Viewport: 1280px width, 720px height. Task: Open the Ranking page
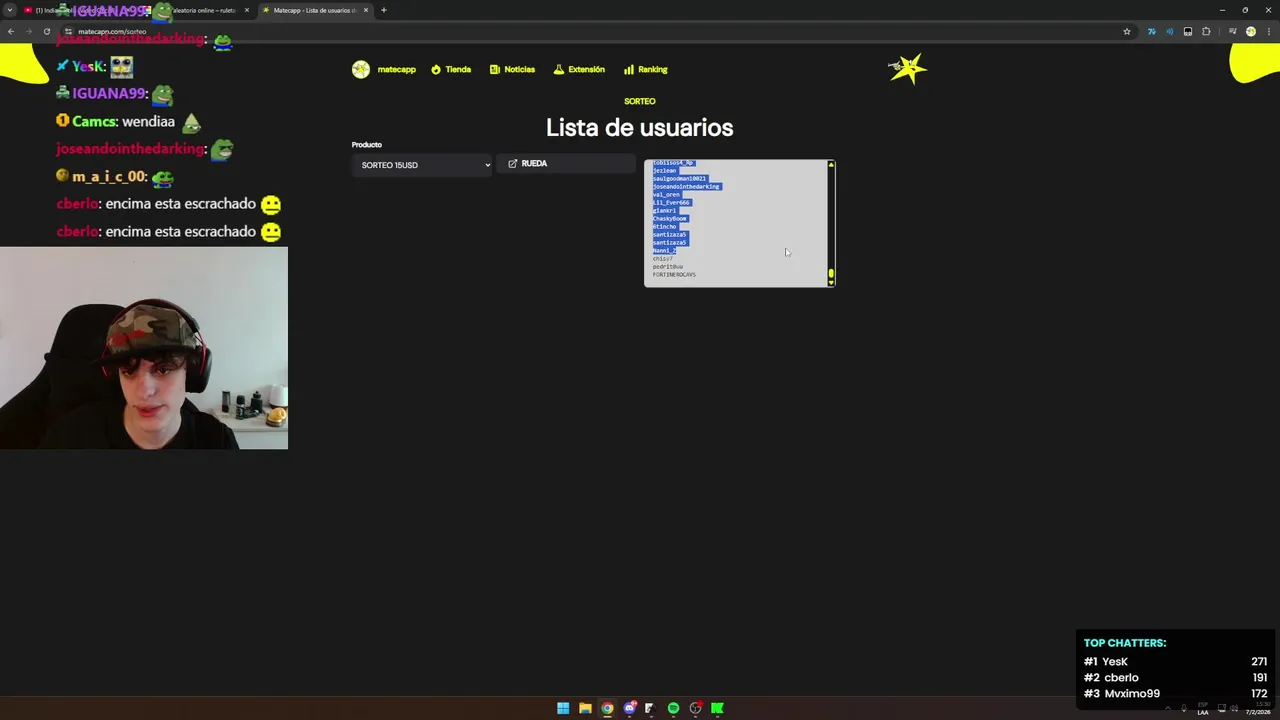(645, 69)
